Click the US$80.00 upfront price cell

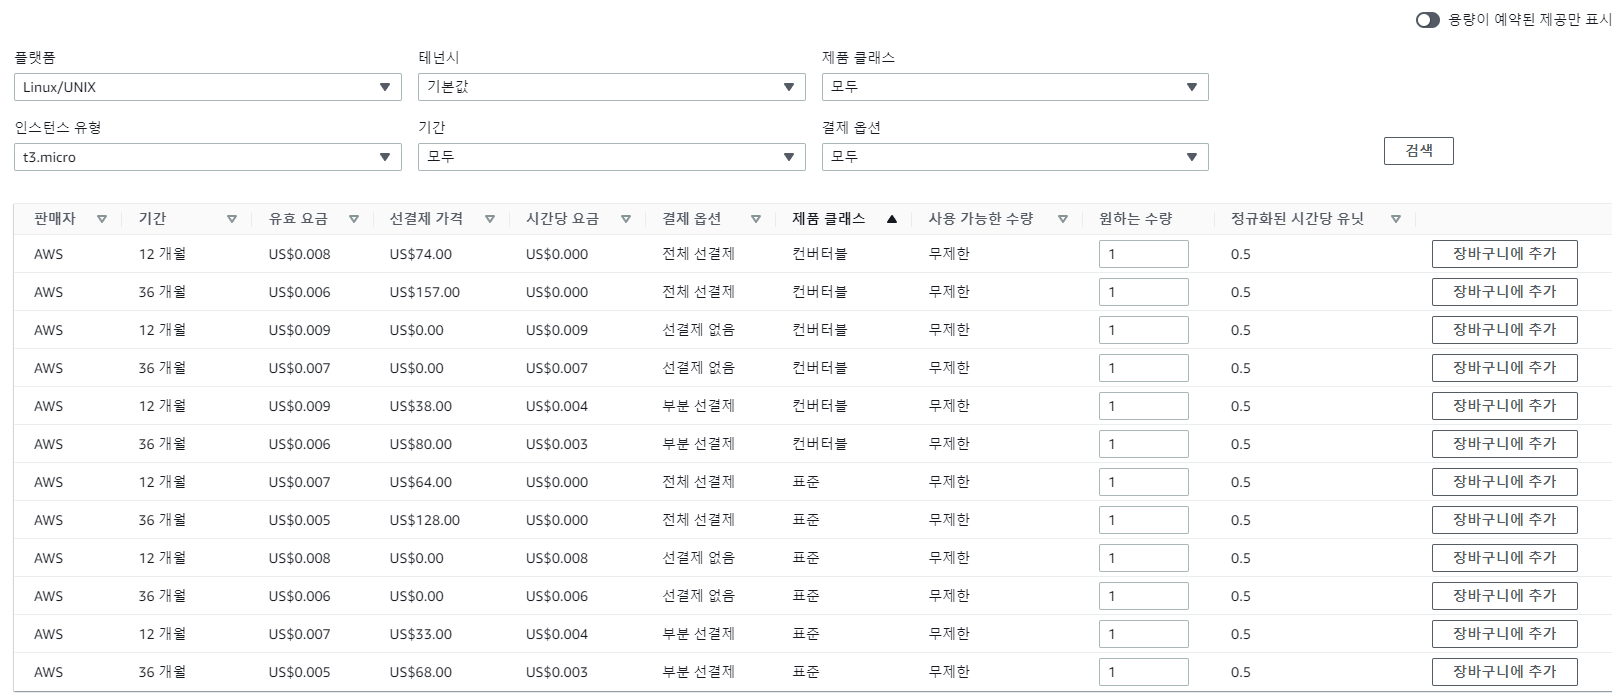pyautogui.click(x=421, y=444)
